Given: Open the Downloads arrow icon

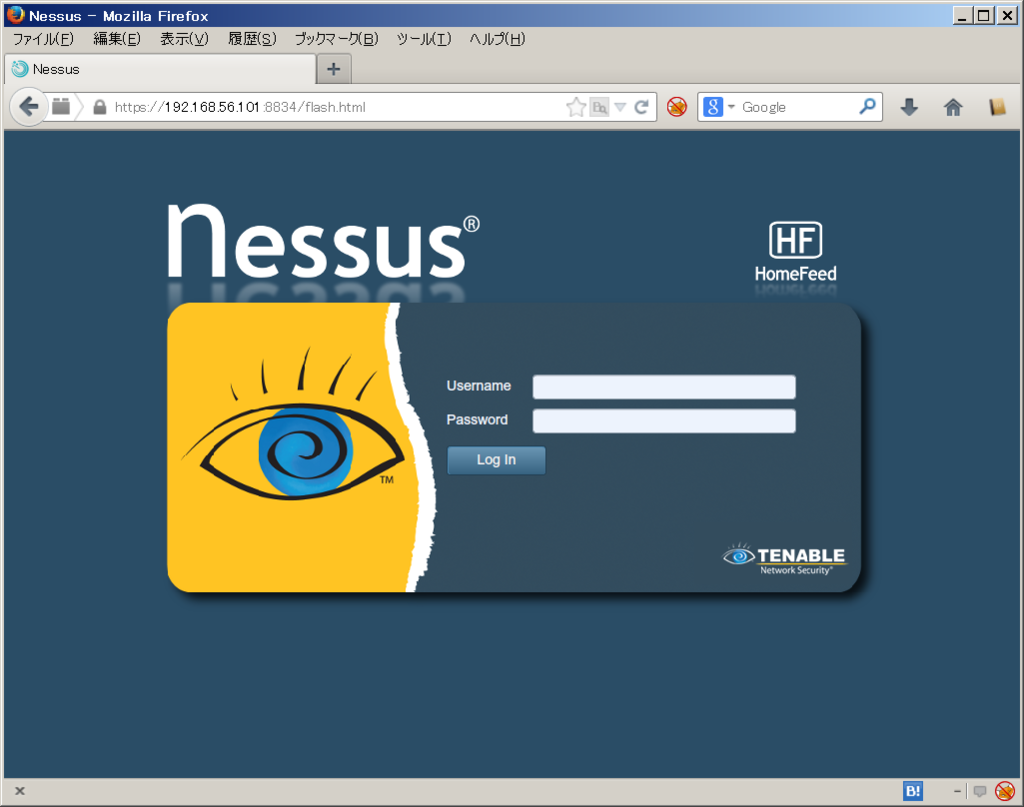Looking at the screenshot, I should (909, 106).
